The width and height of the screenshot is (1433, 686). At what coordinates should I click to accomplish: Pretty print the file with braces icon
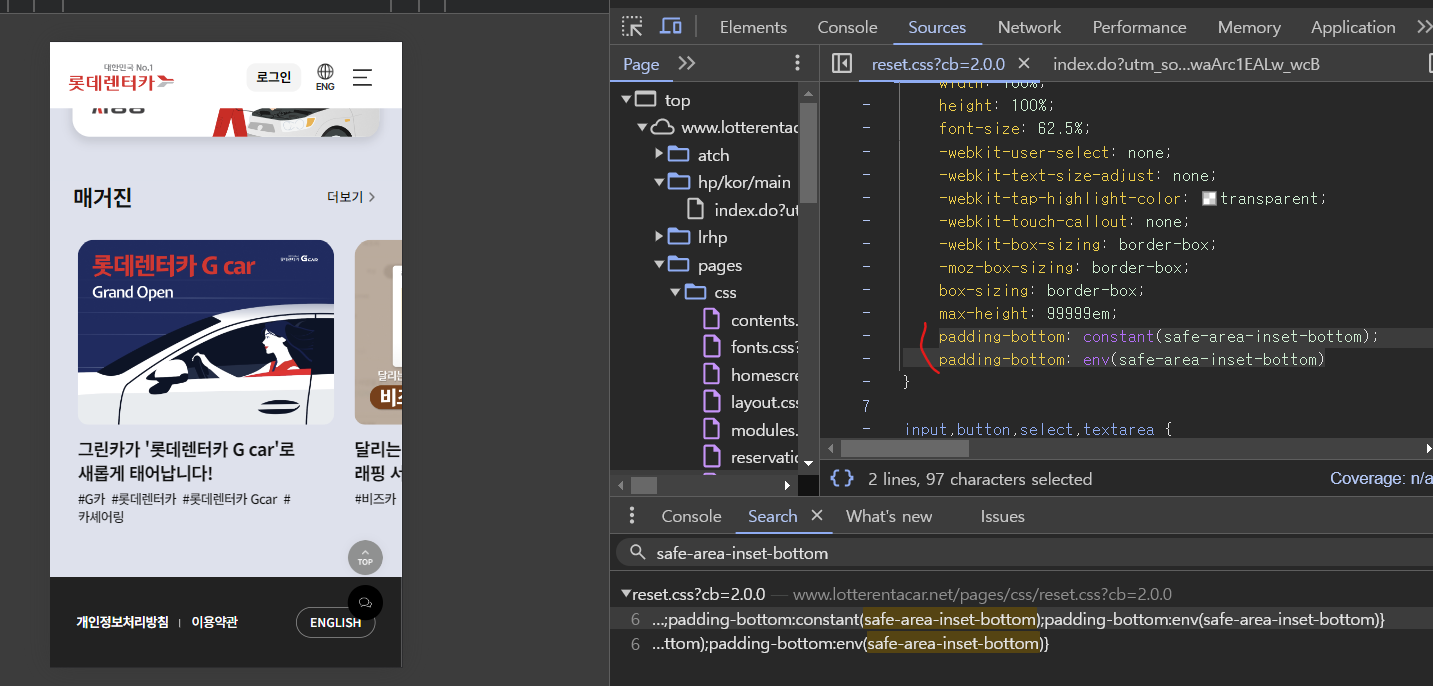coord(842,479)
